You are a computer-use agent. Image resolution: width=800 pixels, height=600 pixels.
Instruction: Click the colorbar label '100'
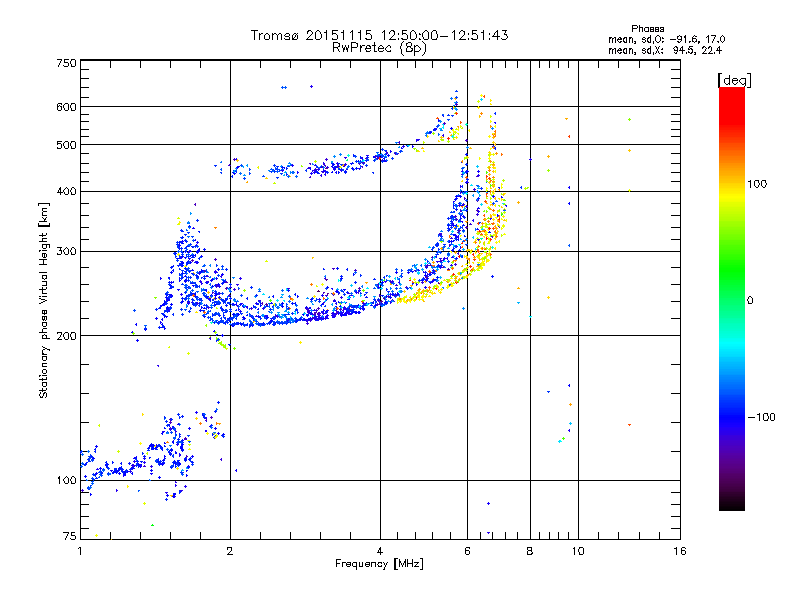coord(757,184)
